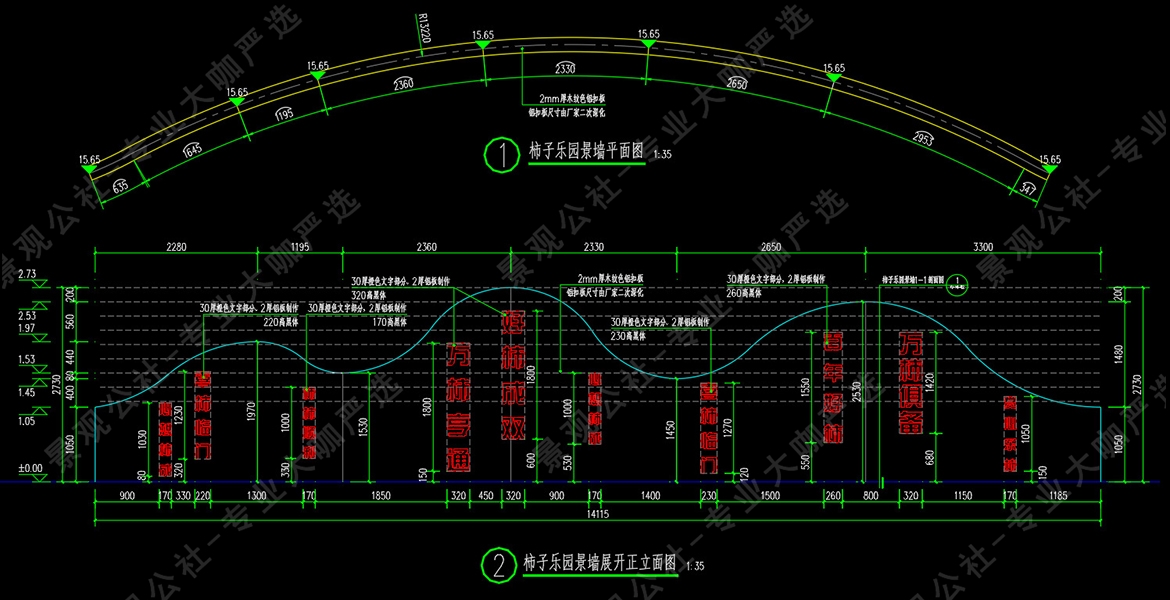1170x600 pixels.
Task: Click the 2280 top dimension in elevation
Action: 176,246
